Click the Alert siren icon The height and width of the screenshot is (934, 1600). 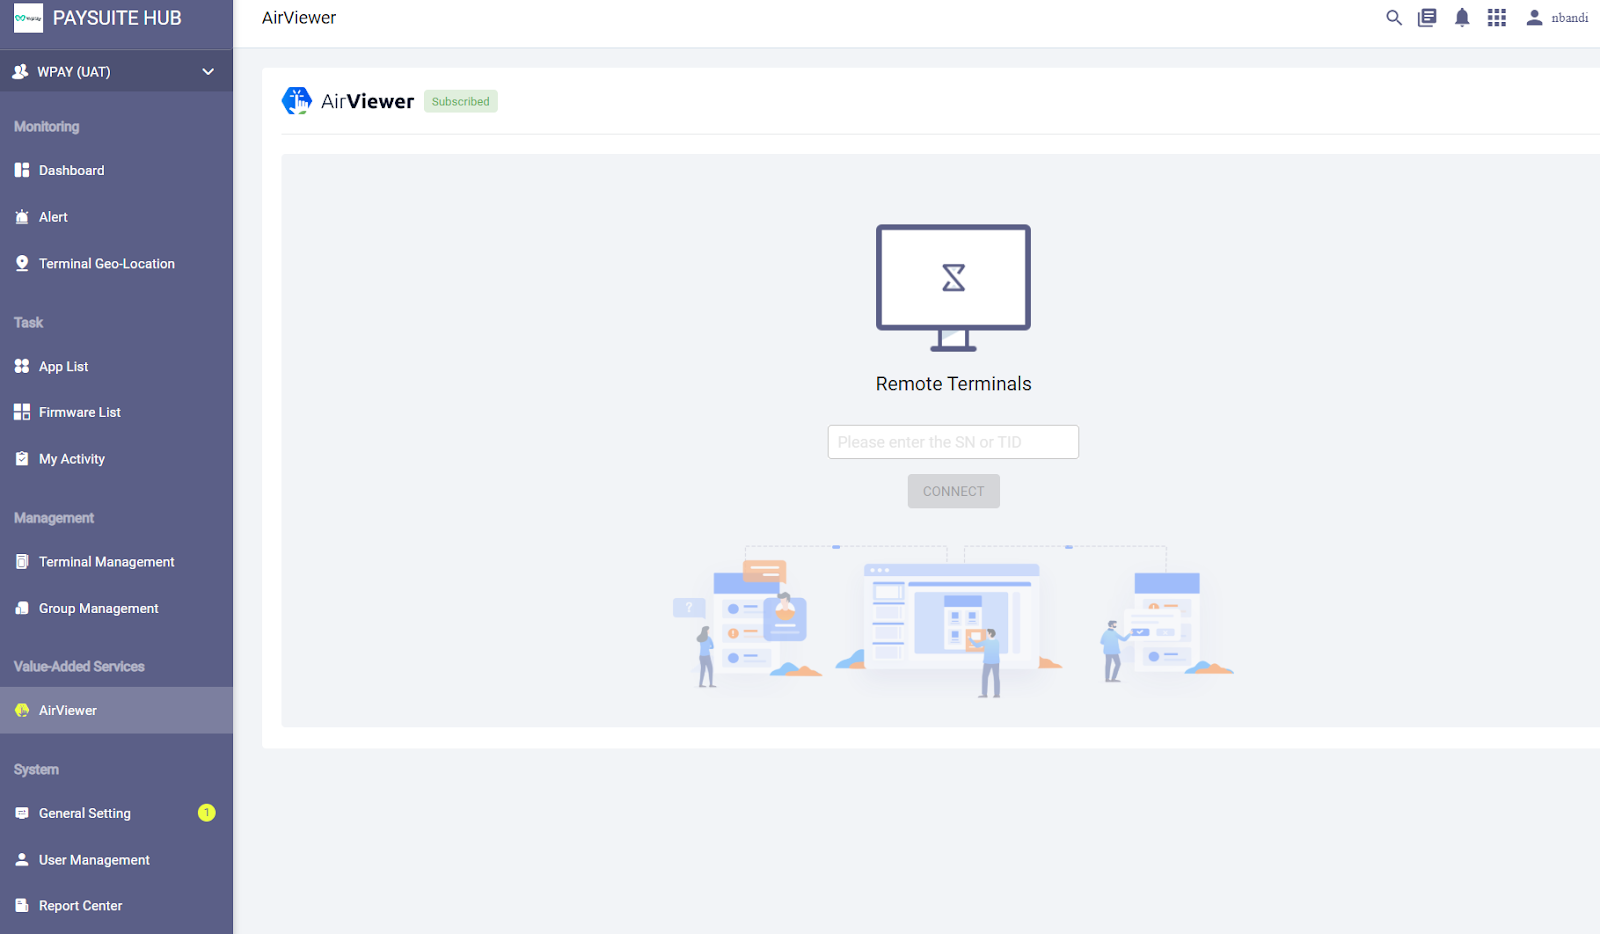(22, 217)
